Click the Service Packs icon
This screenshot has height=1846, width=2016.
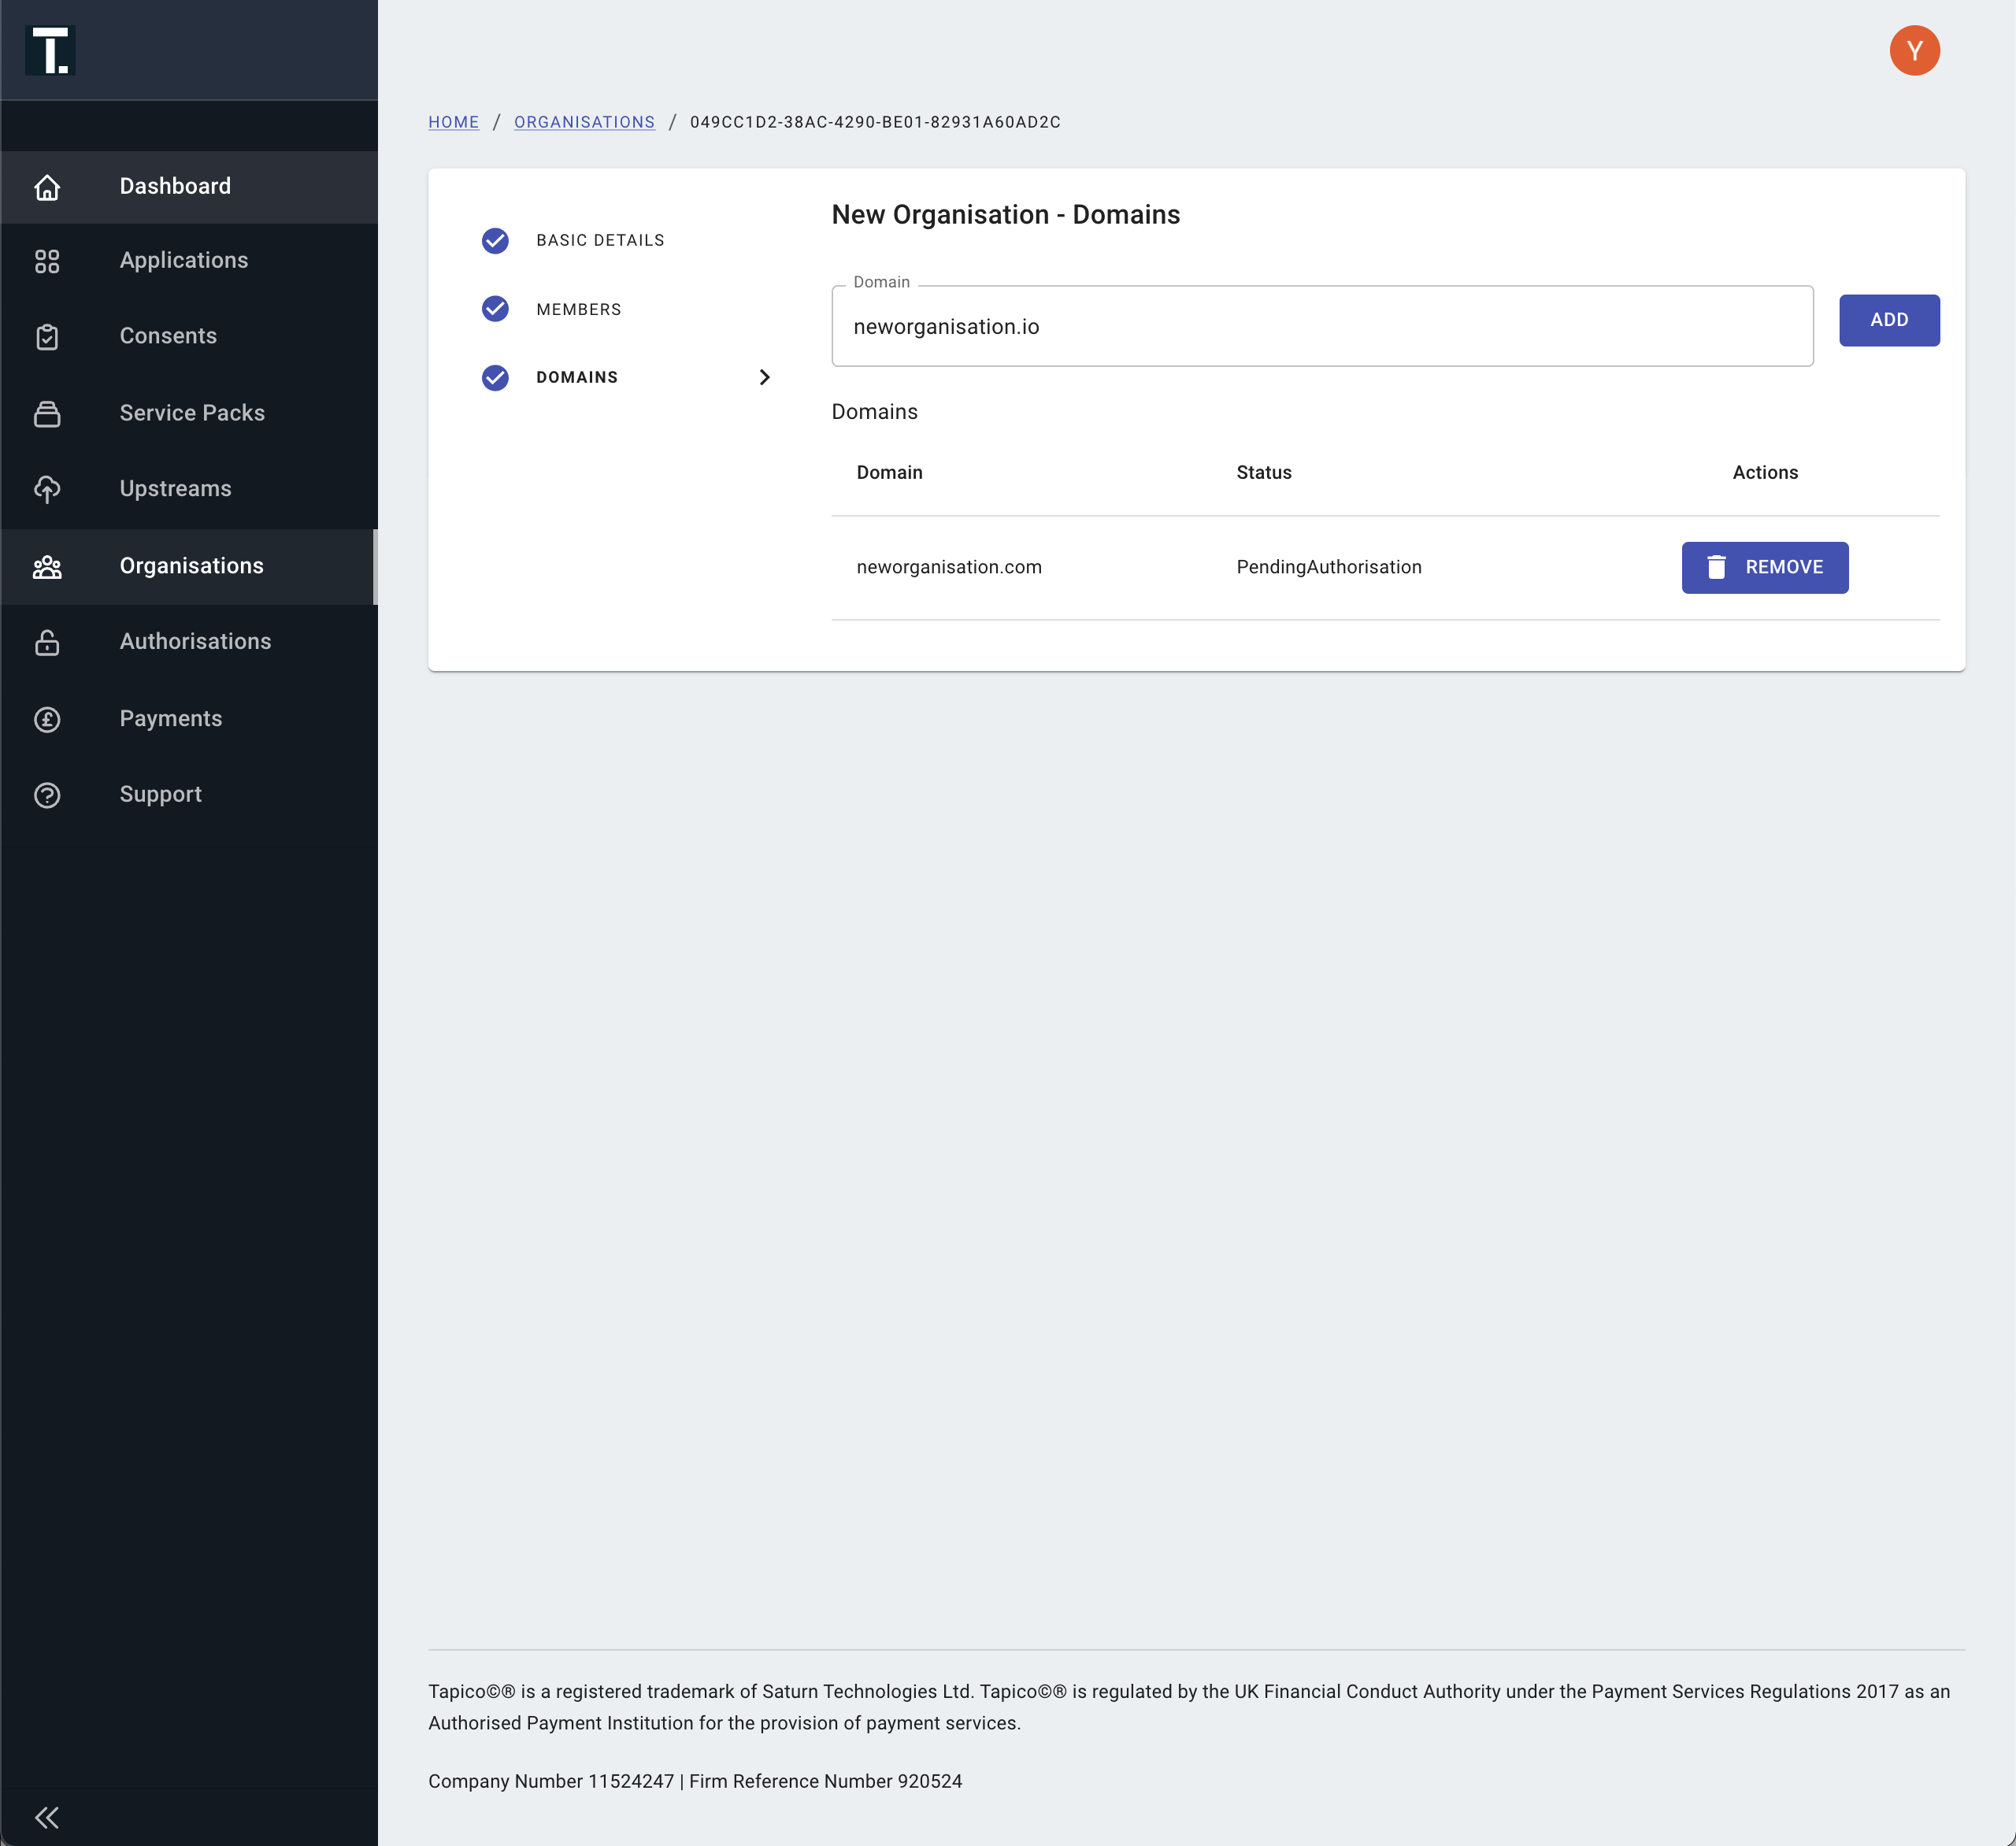47,413
